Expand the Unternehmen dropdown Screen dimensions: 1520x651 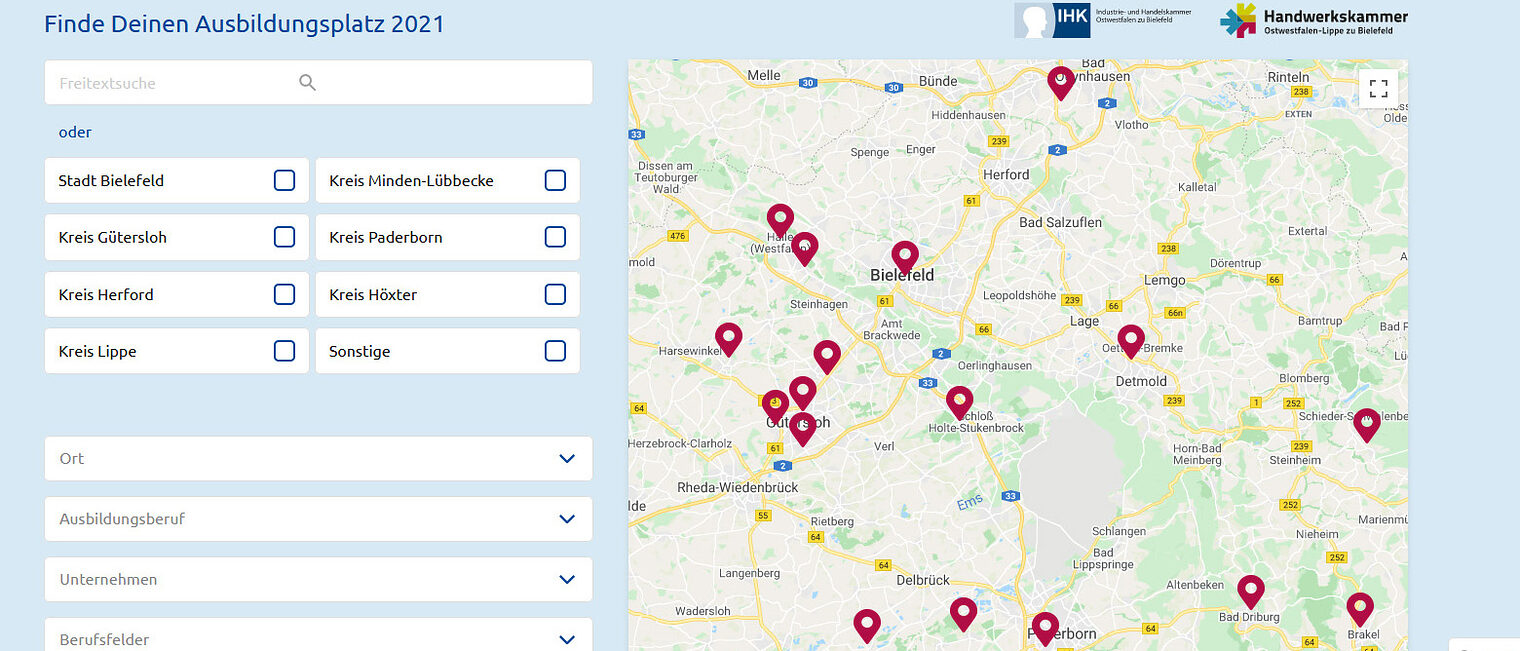318,579
